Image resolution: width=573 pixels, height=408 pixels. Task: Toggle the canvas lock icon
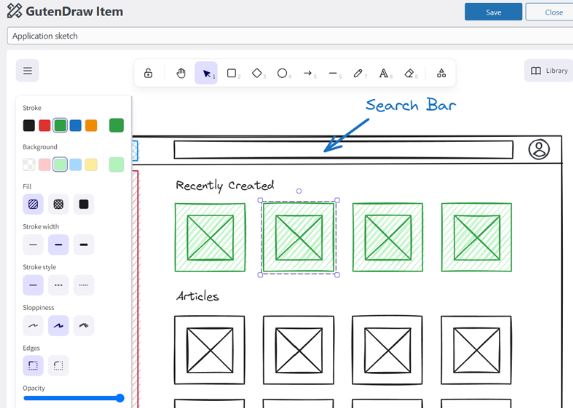pos(148,73)
